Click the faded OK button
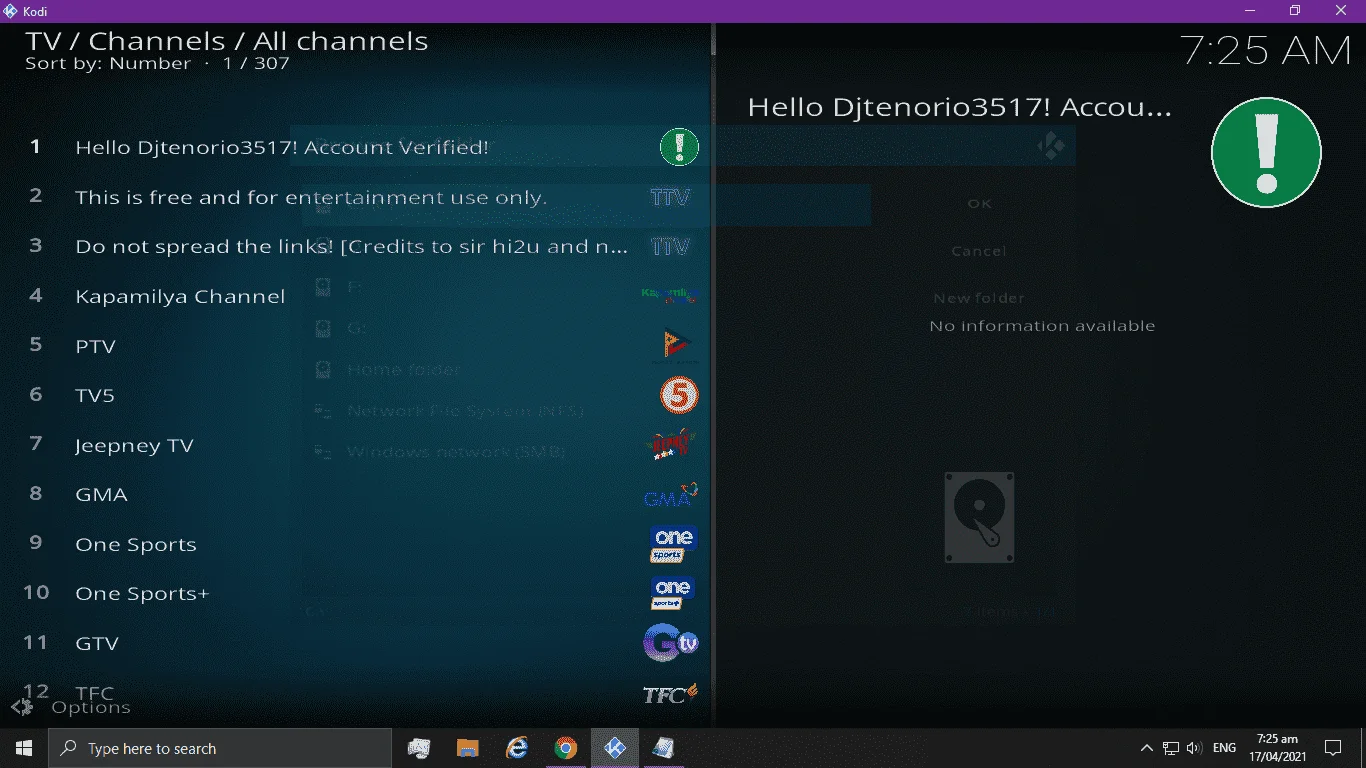 [979, 204]
